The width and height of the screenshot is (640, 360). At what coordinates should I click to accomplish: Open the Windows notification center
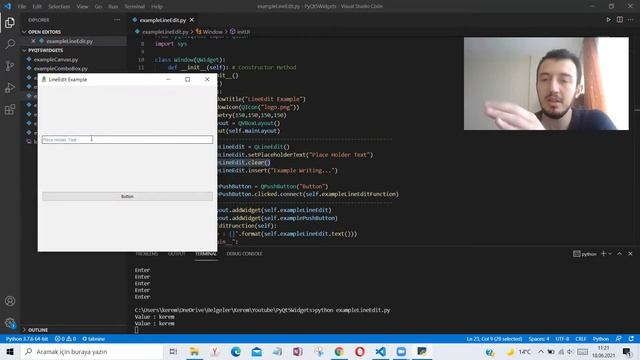point(627,351)
